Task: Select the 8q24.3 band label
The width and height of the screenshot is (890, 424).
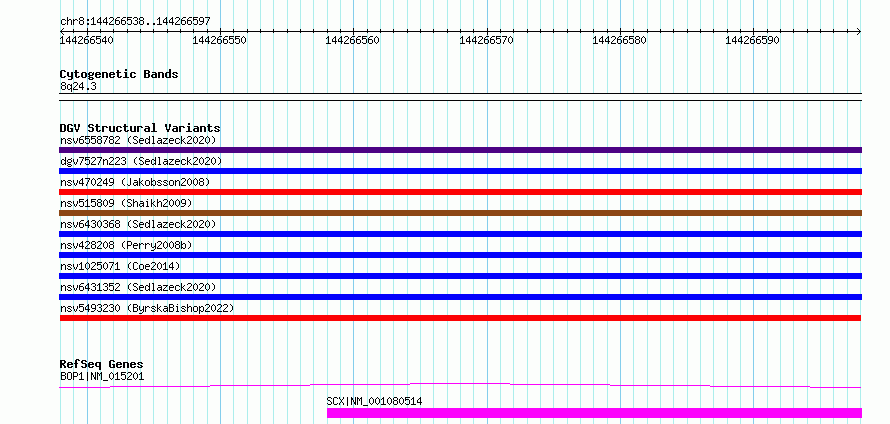Action: tap(78, 86)
